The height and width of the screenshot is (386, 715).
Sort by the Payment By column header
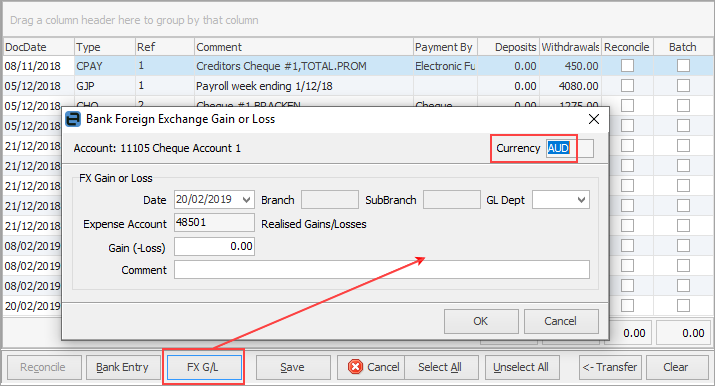click(445, 47)
